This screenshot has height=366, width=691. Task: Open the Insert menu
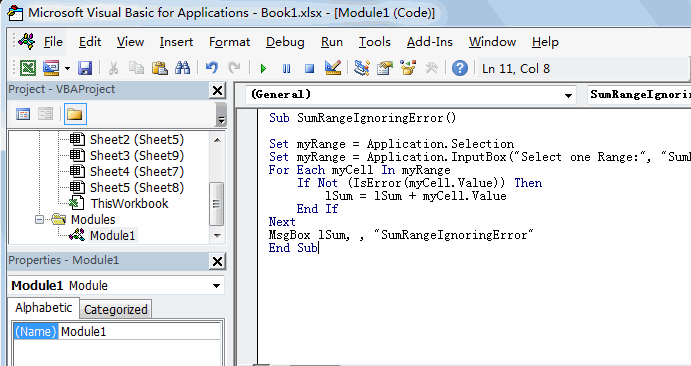pos(176,42)
